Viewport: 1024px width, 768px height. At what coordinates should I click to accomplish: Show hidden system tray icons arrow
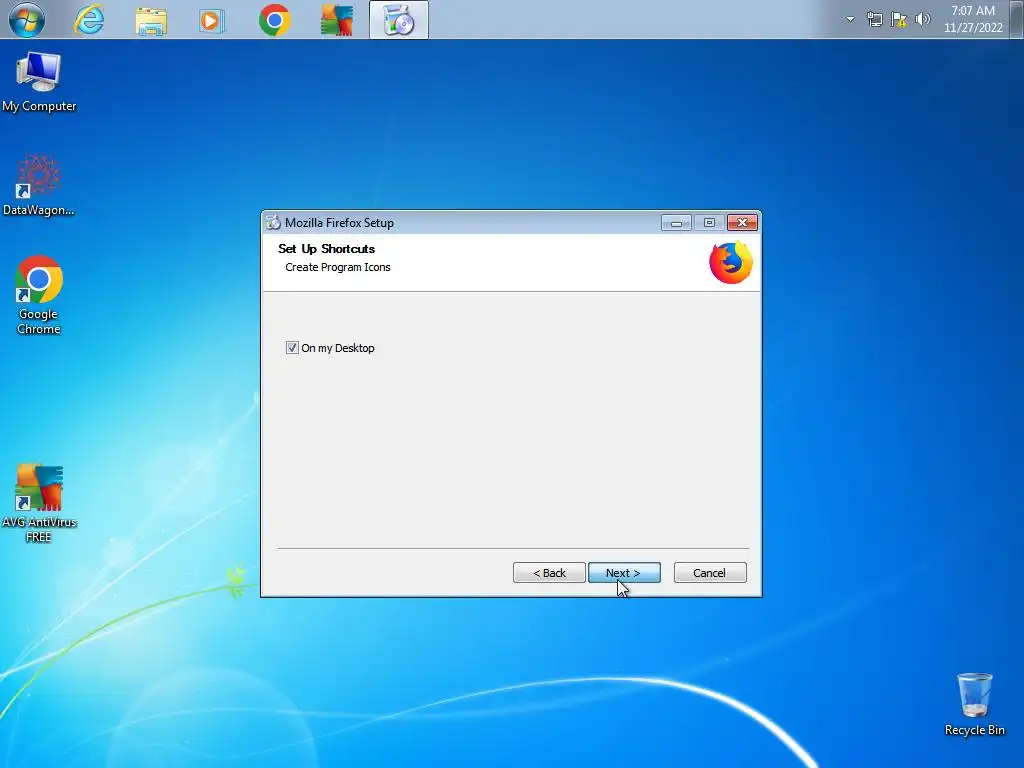click(850, 19)
